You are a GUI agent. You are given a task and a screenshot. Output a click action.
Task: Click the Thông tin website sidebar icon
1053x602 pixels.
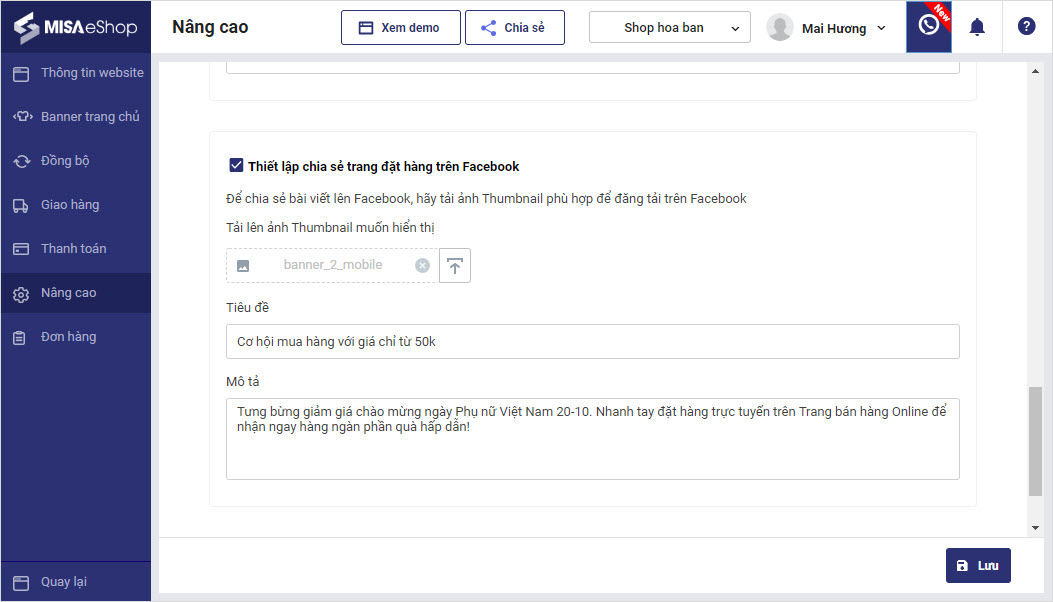tap(21, 74)
